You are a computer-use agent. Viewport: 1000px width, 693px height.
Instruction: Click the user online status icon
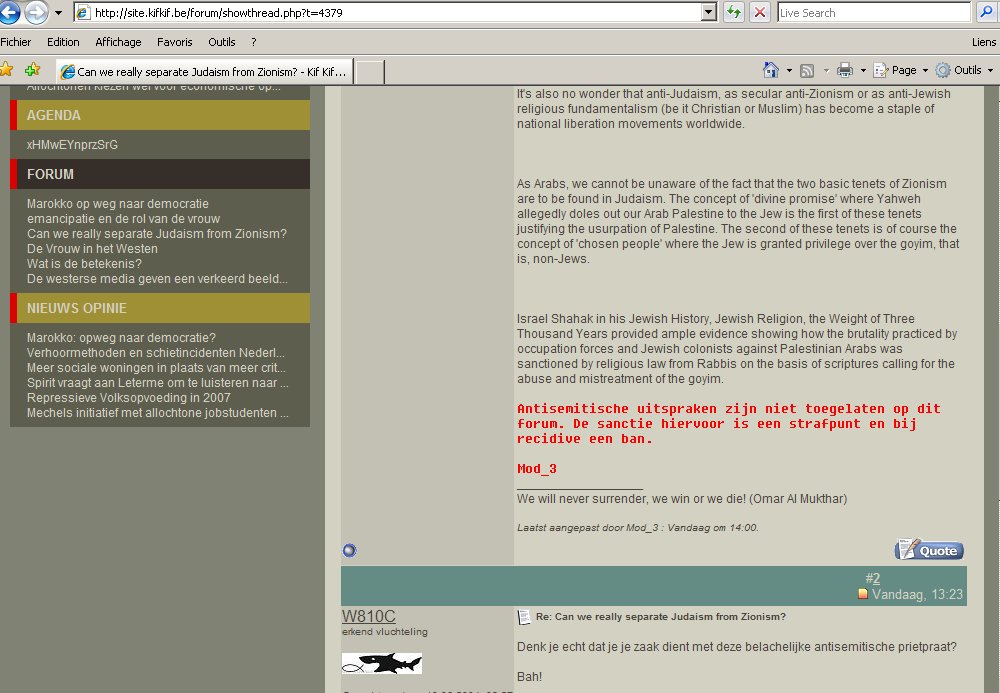pos(349,550)
